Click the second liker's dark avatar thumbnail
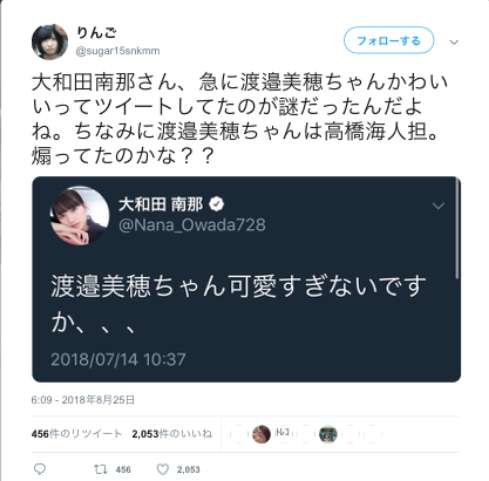This screenshot has height=481, width=489. (328, 434)
